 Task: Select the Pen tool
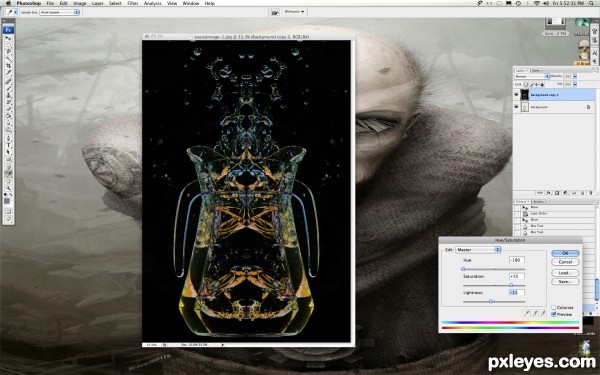tap(8, 138)
